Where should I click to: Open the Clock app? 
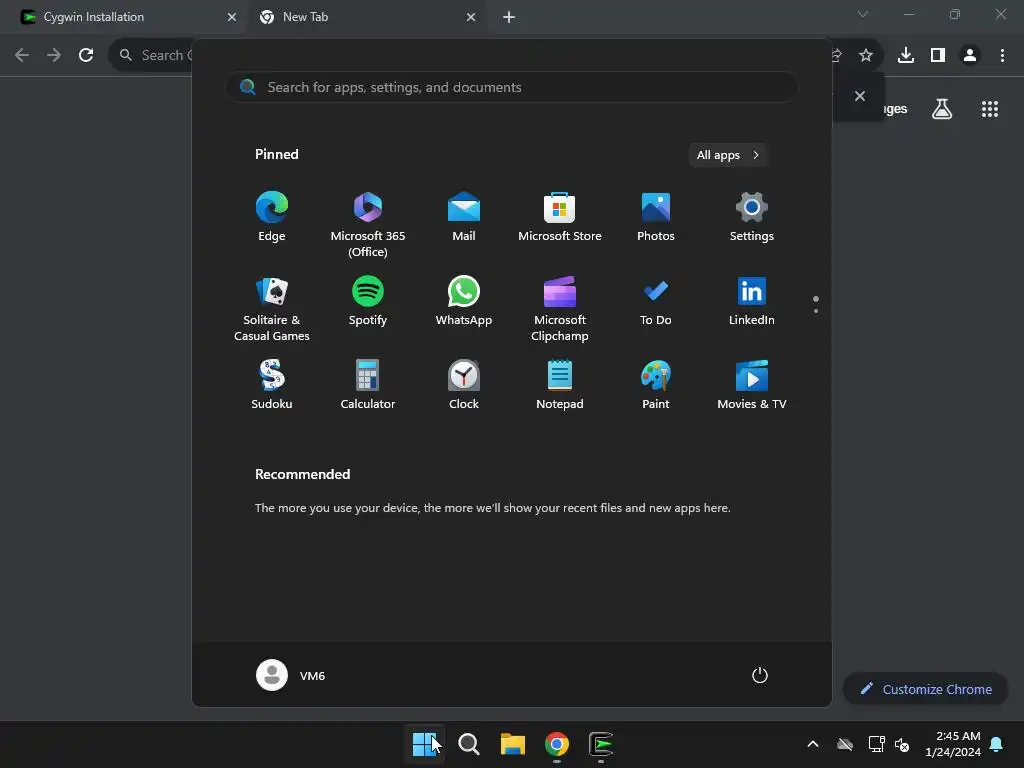pyautogui.click(x=464, y=385)
